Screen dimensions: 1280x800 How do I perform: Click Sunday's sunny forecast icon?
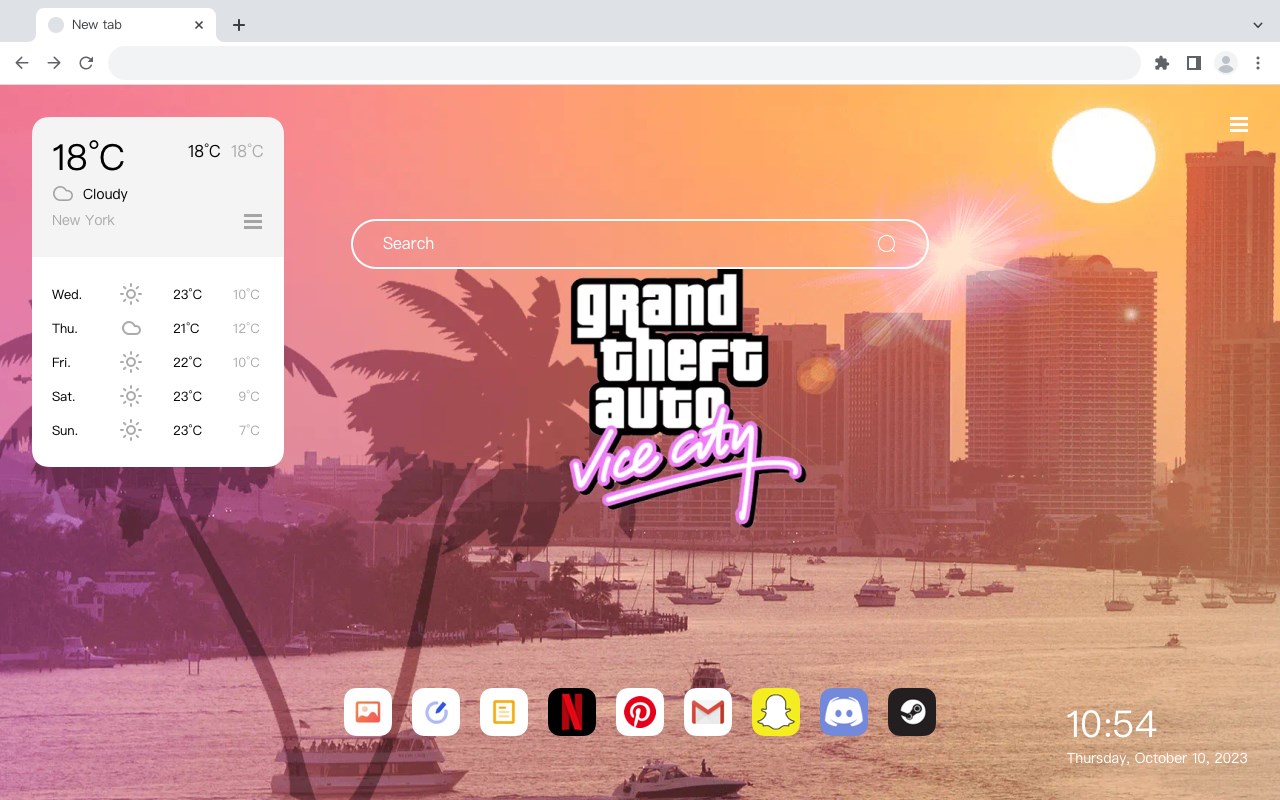(131, 430)
